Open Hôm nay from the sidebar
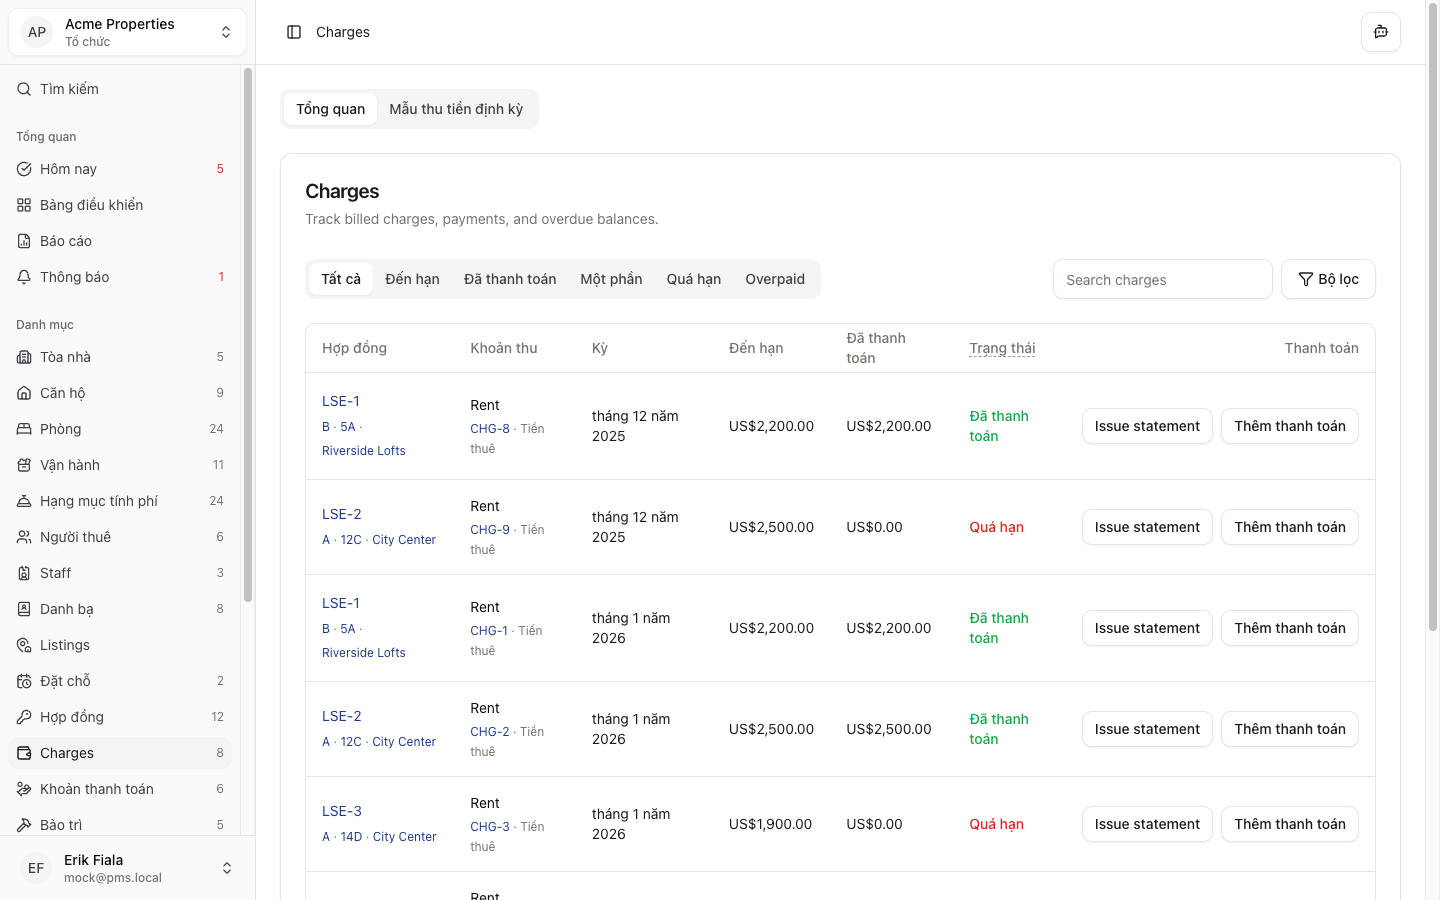The image size is (1440, 900). click(x=68, y=169)
